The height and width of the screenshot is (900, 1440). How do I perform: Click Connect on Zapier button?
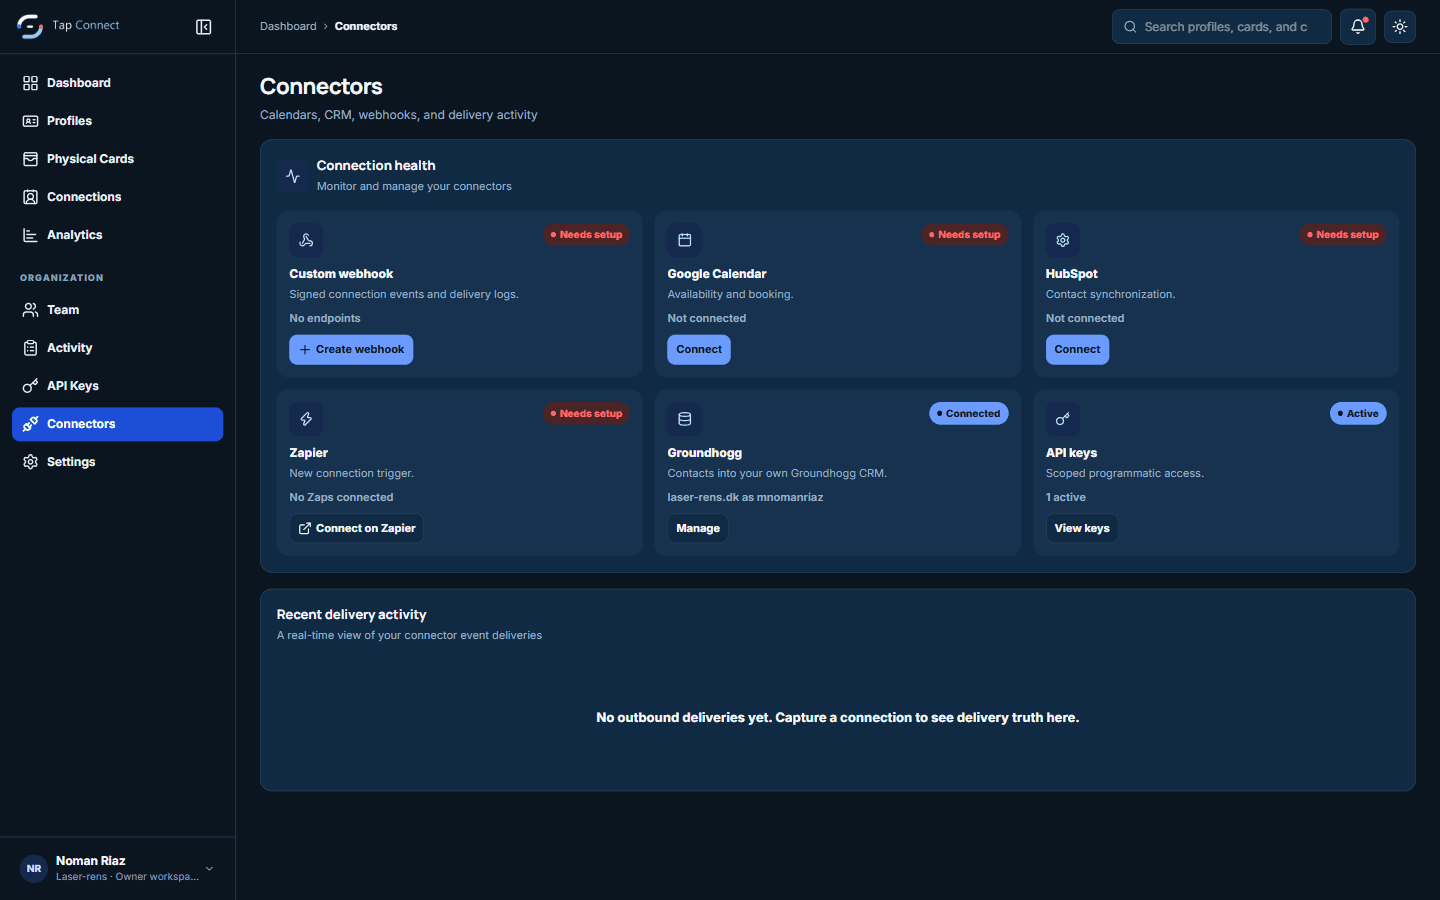click(x=356, y=529)
